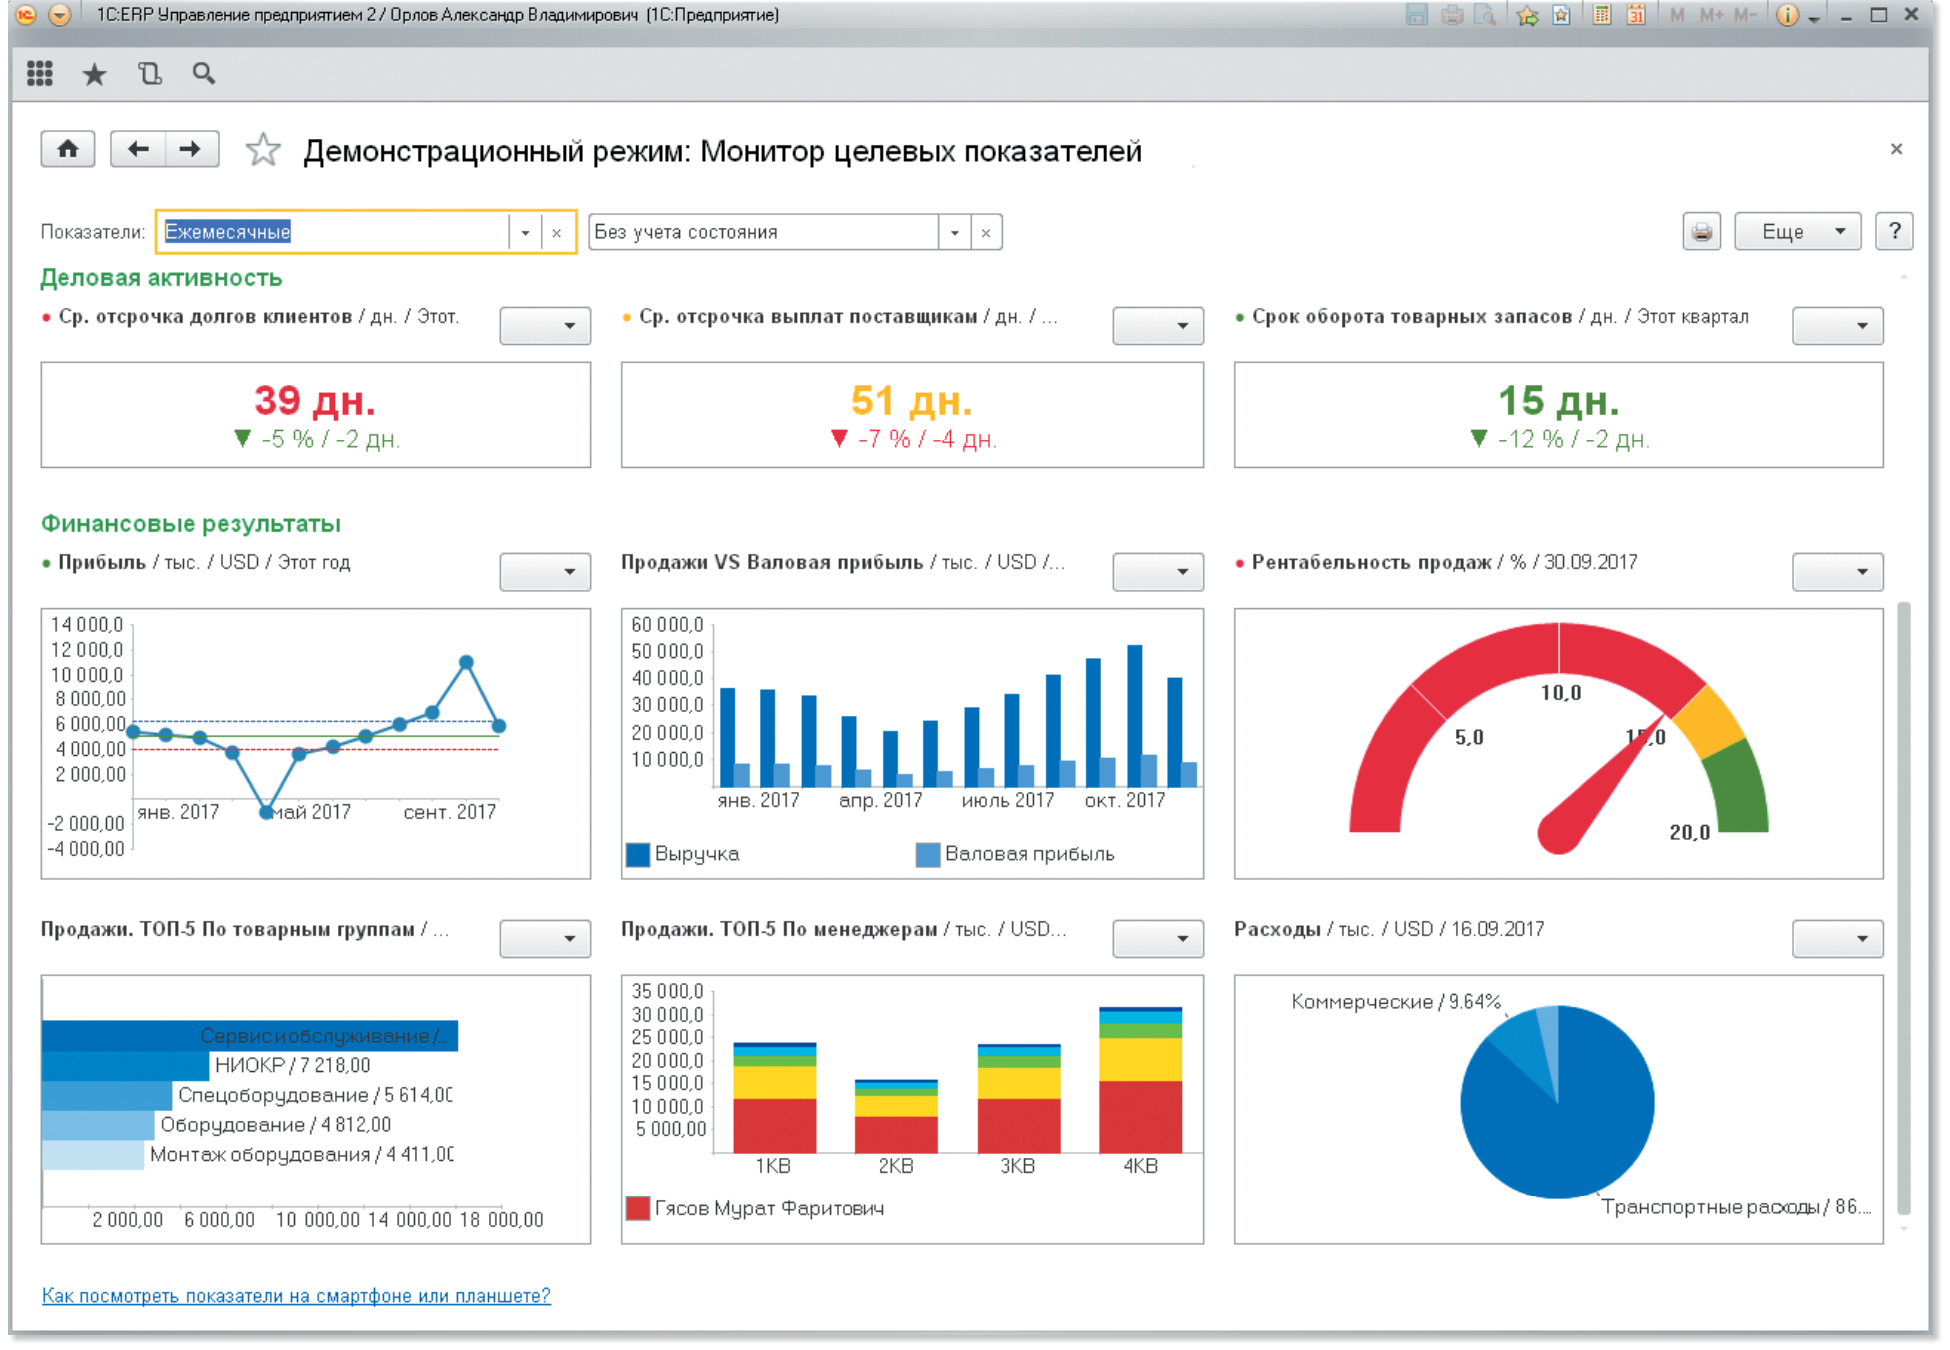Navigate back with left arrow
Screen dimensions: 1950x1350
pyautogui.click(x=138, y=150)
